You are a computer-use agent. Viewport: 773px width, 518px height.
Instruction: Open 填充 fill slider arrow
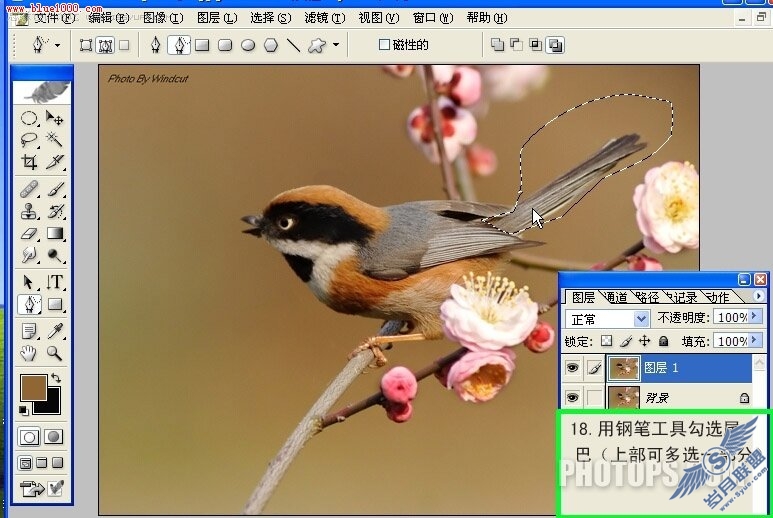coord(755,341)
